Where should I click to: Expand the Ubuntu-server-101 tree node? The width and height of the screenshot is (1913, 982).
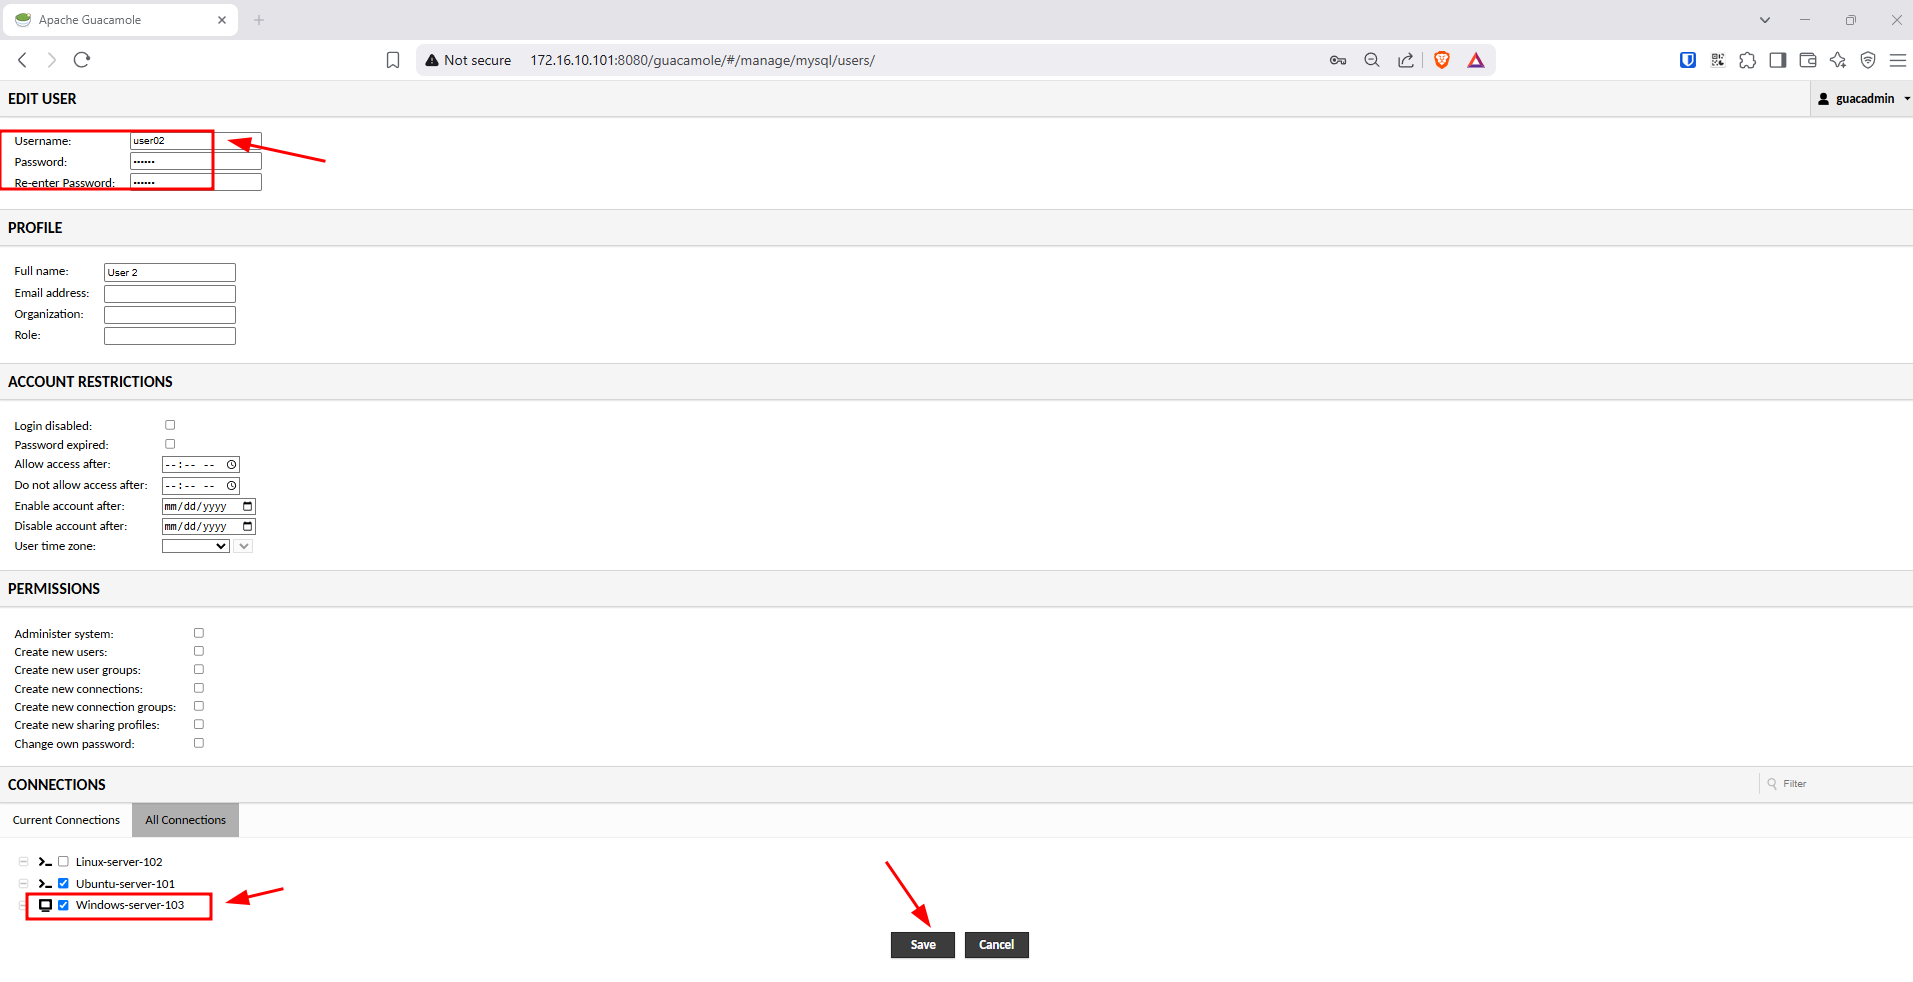pyautogui.click(x=23, y=883)
